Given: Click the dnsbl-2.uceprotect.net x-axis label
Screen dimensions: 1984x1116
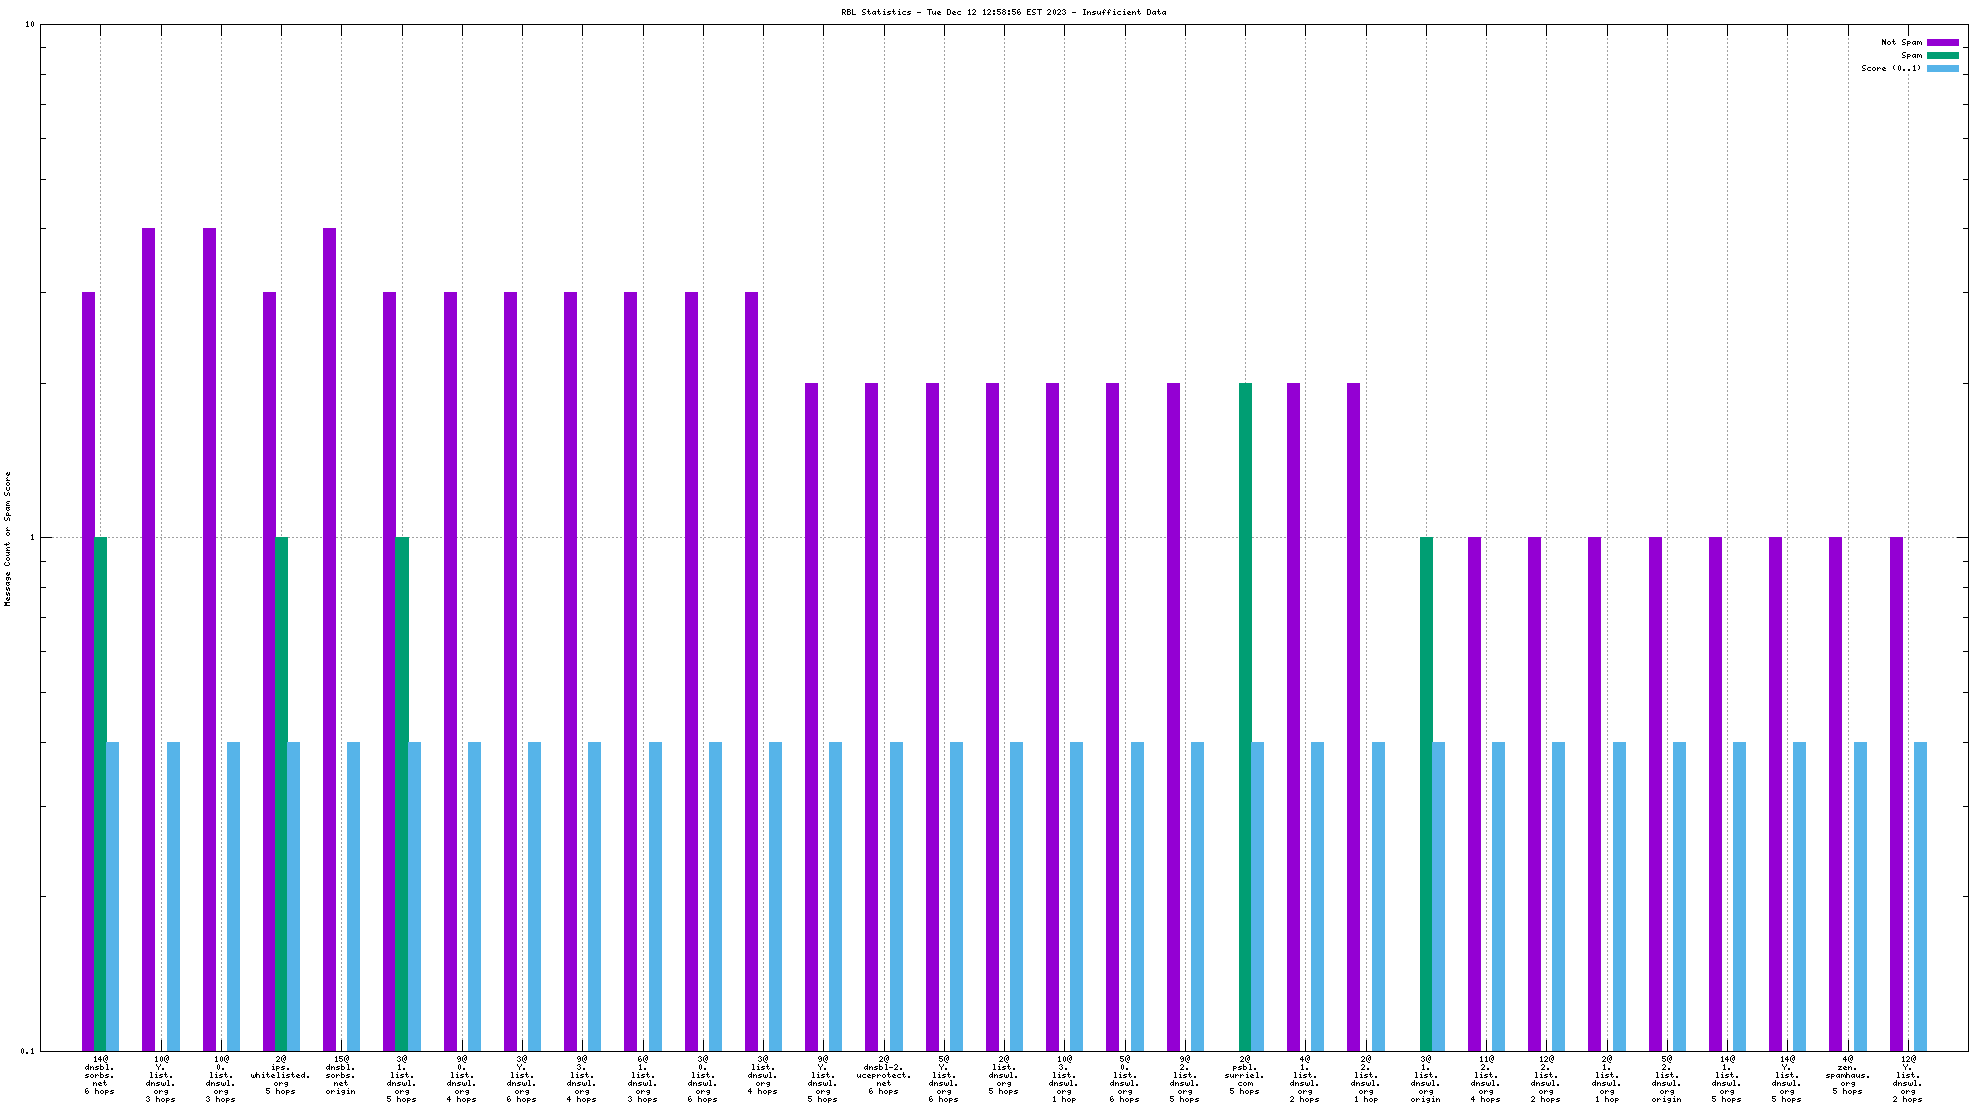Looking at the screenshot, I should [x=884, y=1075].
